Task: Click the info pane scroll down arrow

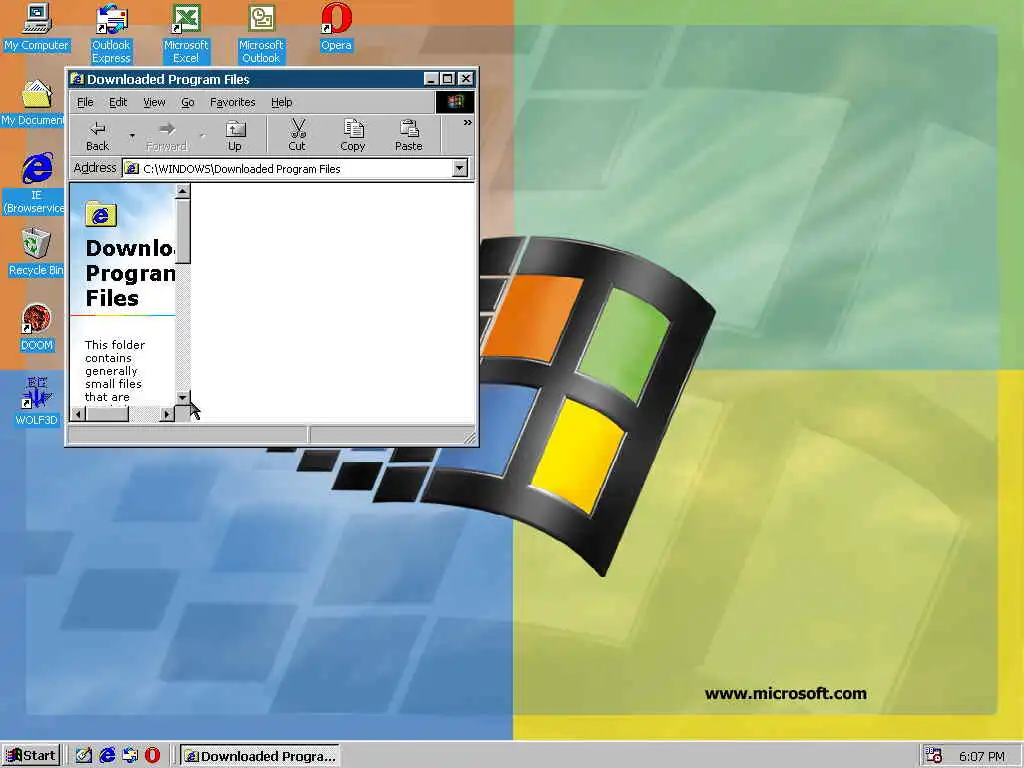Action: coord(183,397)
